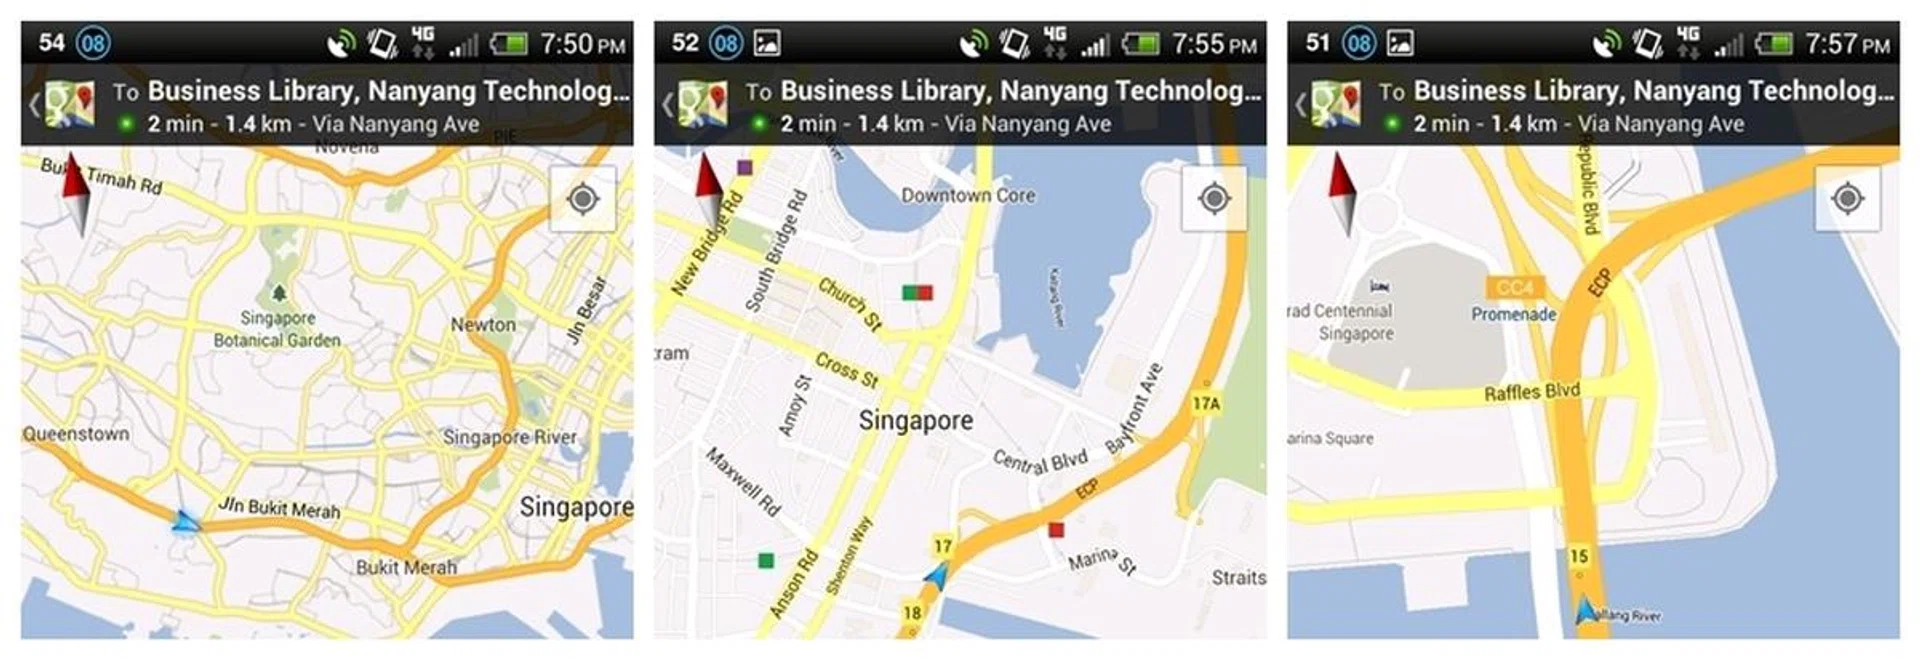Tap the blue navigation arrow near exit 17

[937, 575]
